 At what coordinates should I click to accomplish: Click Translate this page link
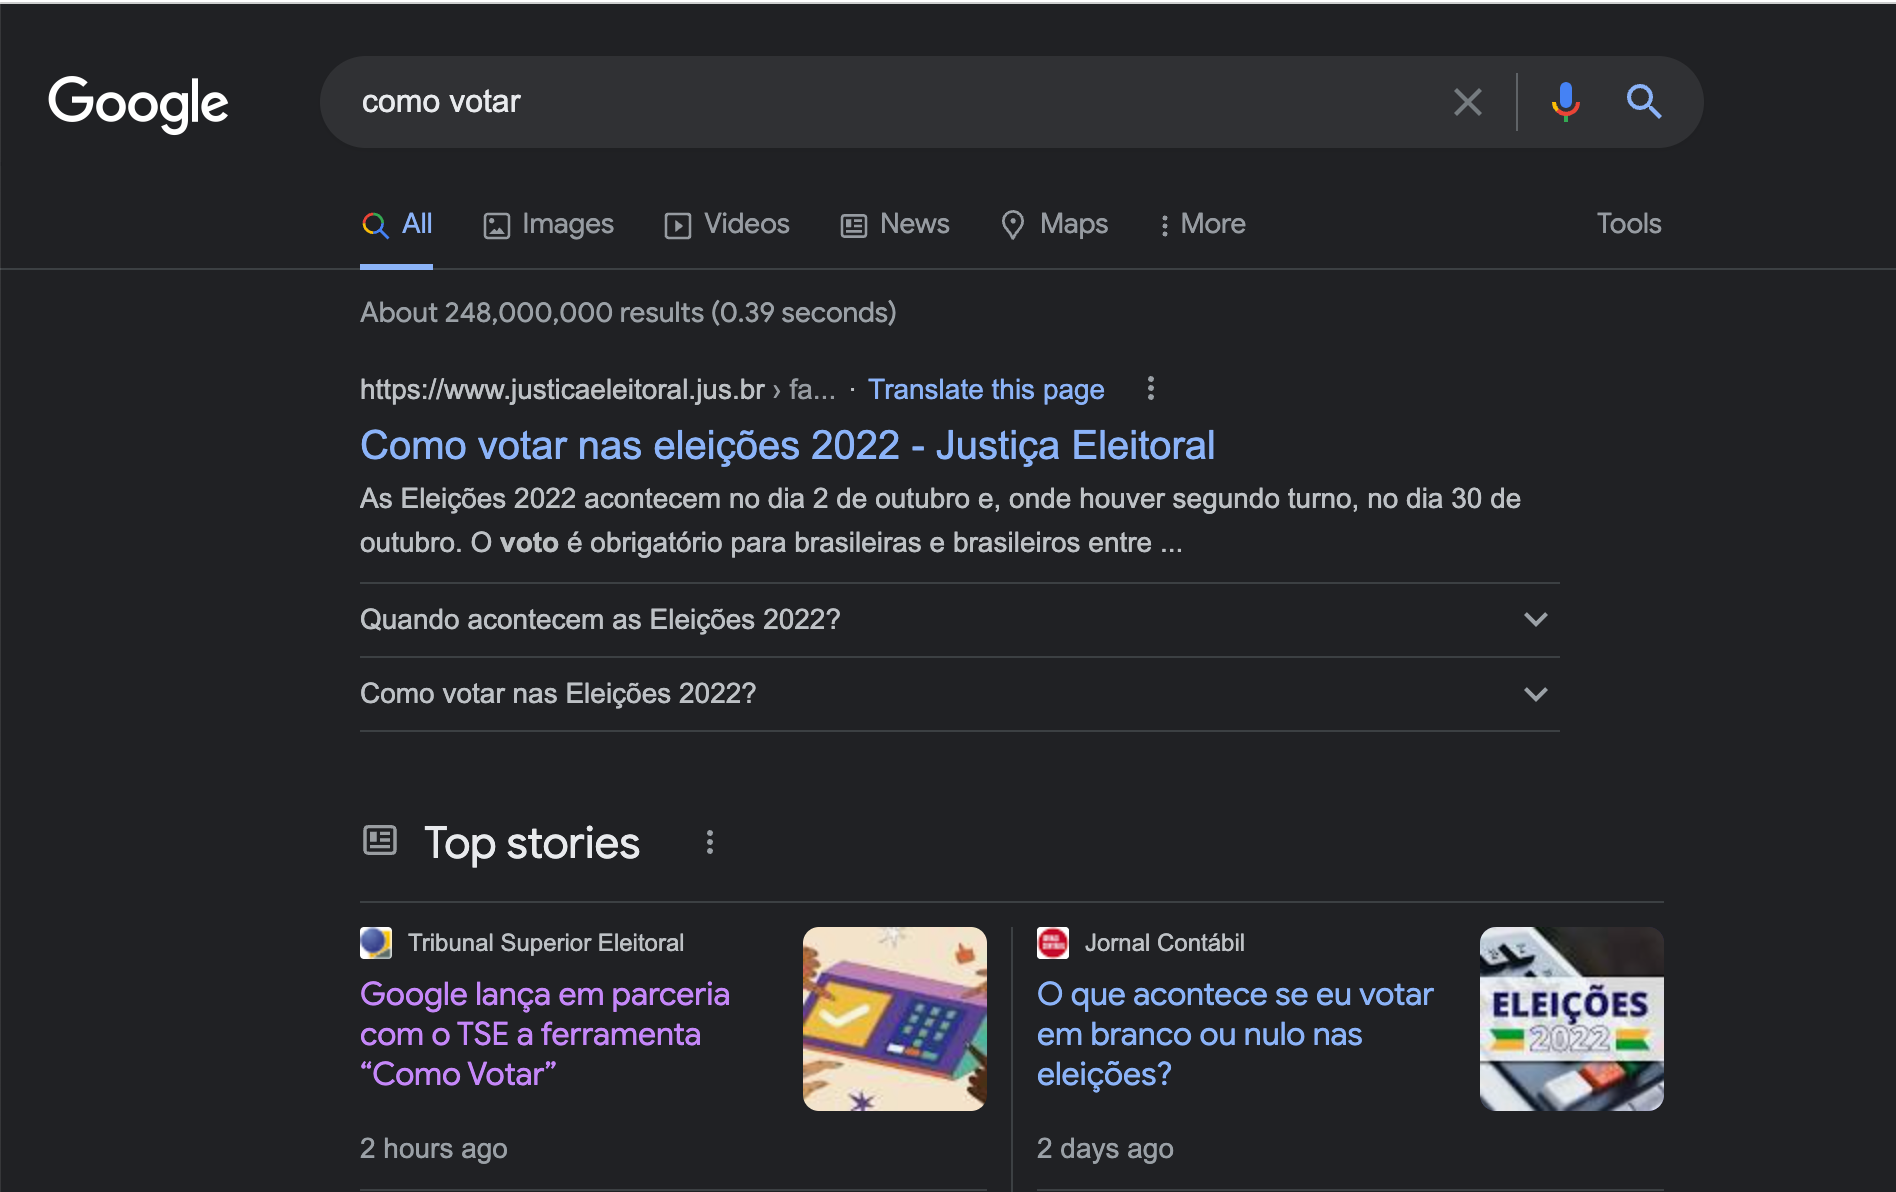click(x=986, y=389)
